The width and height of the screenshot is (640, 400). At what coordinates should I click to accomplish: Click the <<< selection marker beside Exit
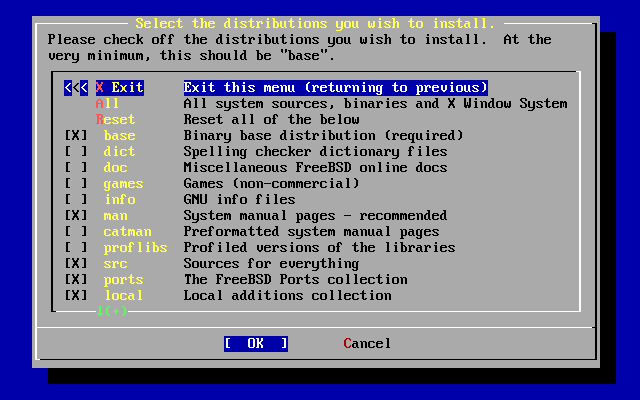pos(76,88)
